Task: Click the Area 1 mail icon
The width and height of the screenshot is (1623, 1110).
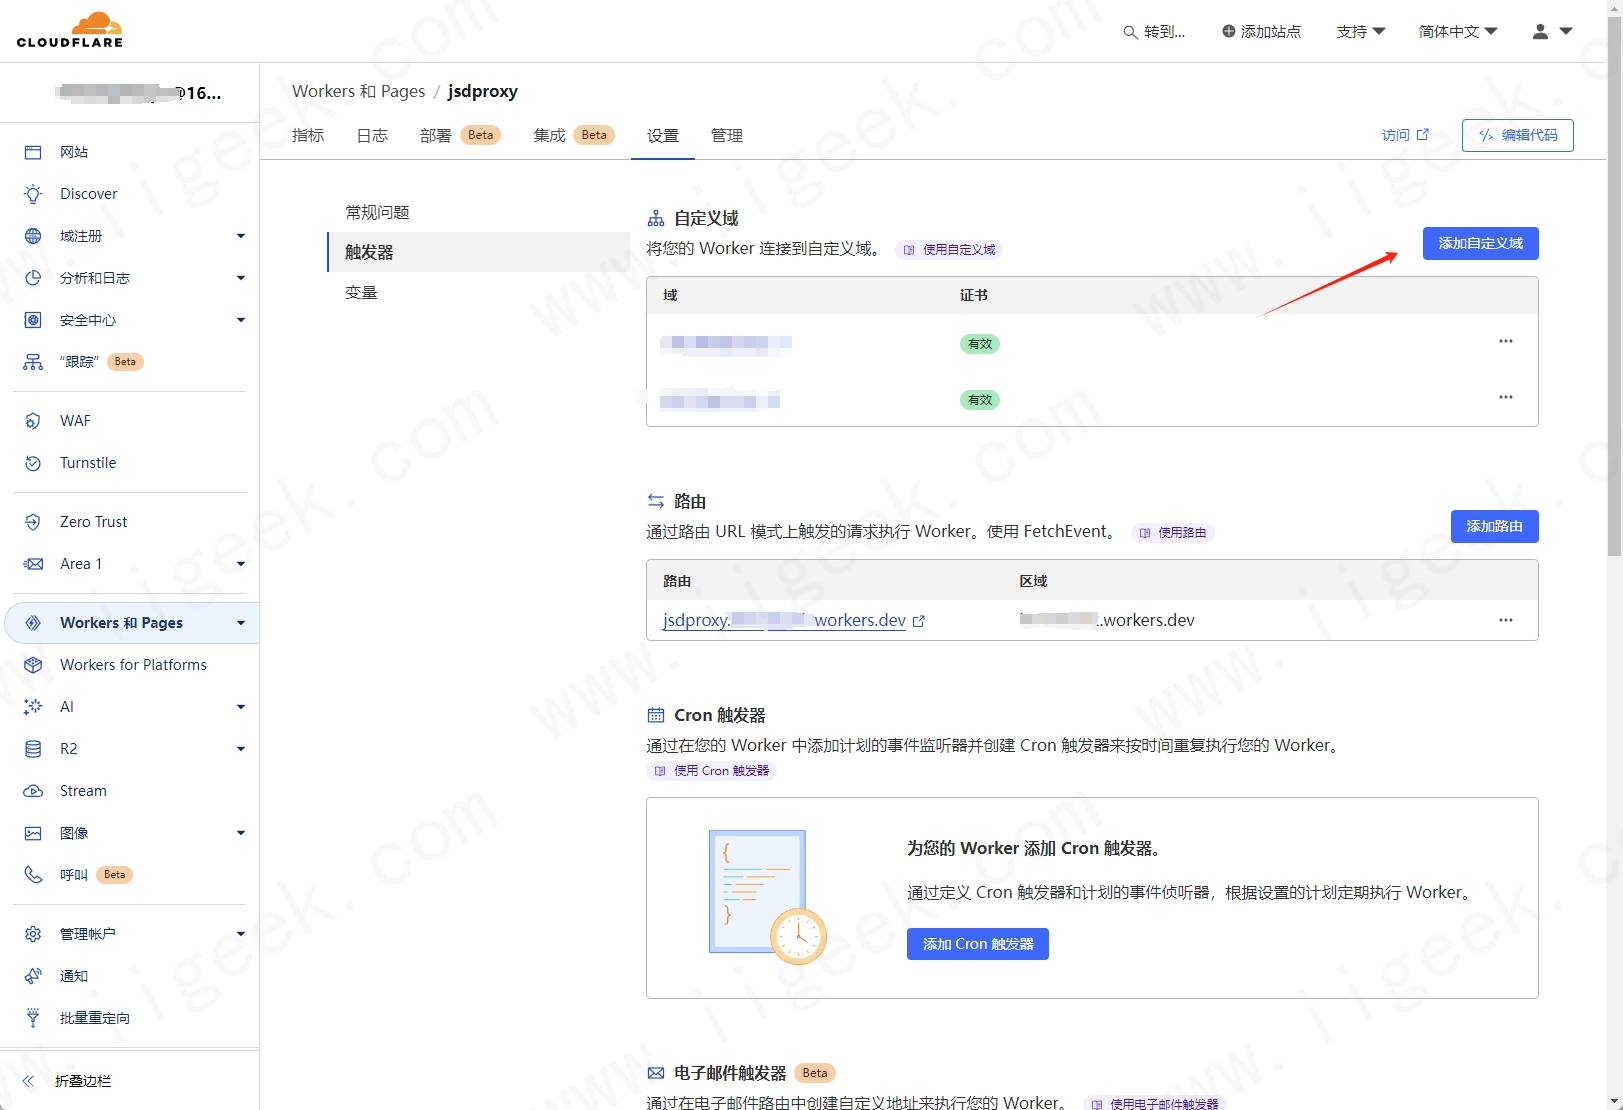Action: 33,564
